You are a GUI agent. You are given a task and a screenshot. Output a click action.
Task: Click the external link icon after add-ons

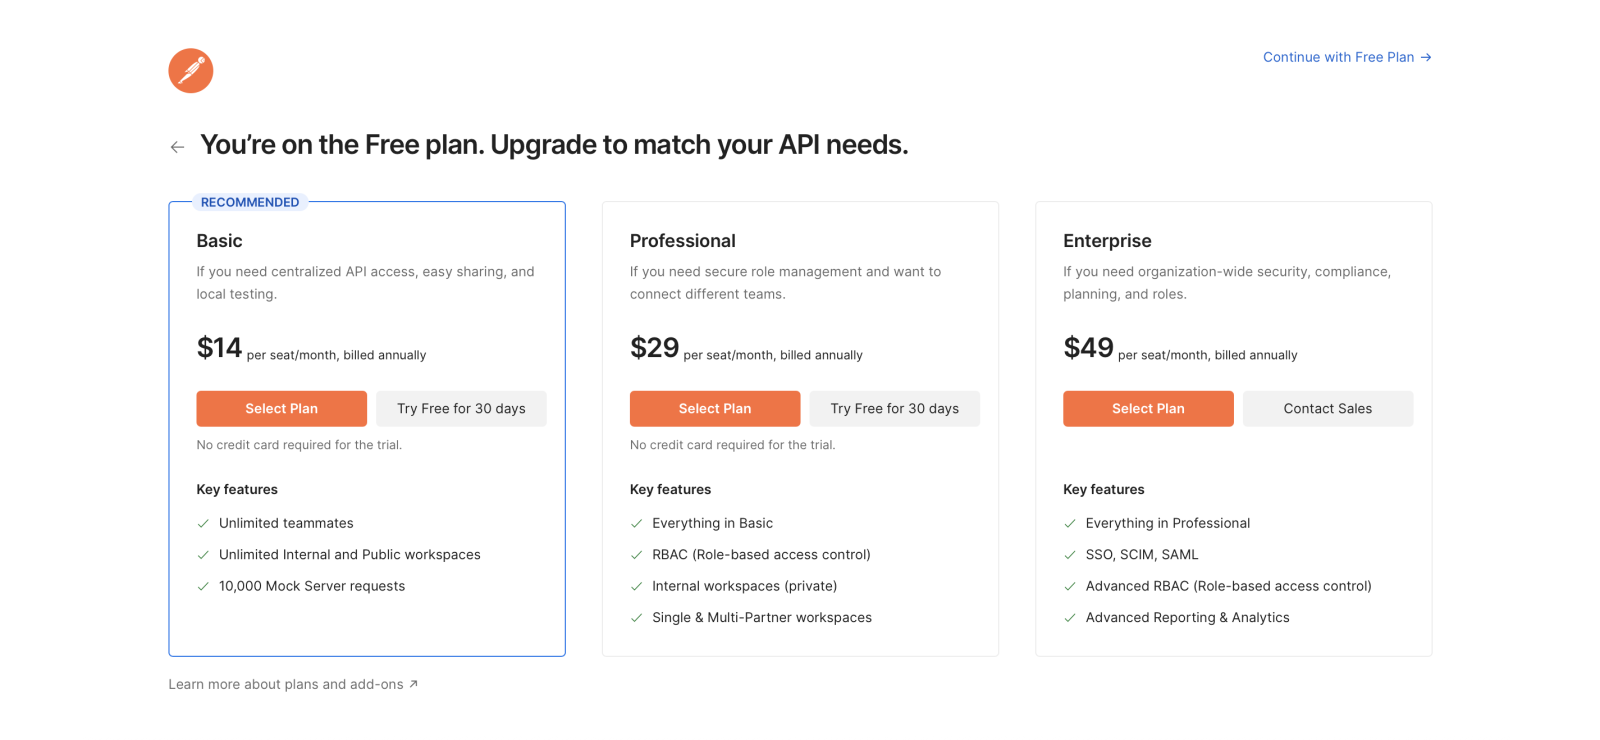[413, 684]
